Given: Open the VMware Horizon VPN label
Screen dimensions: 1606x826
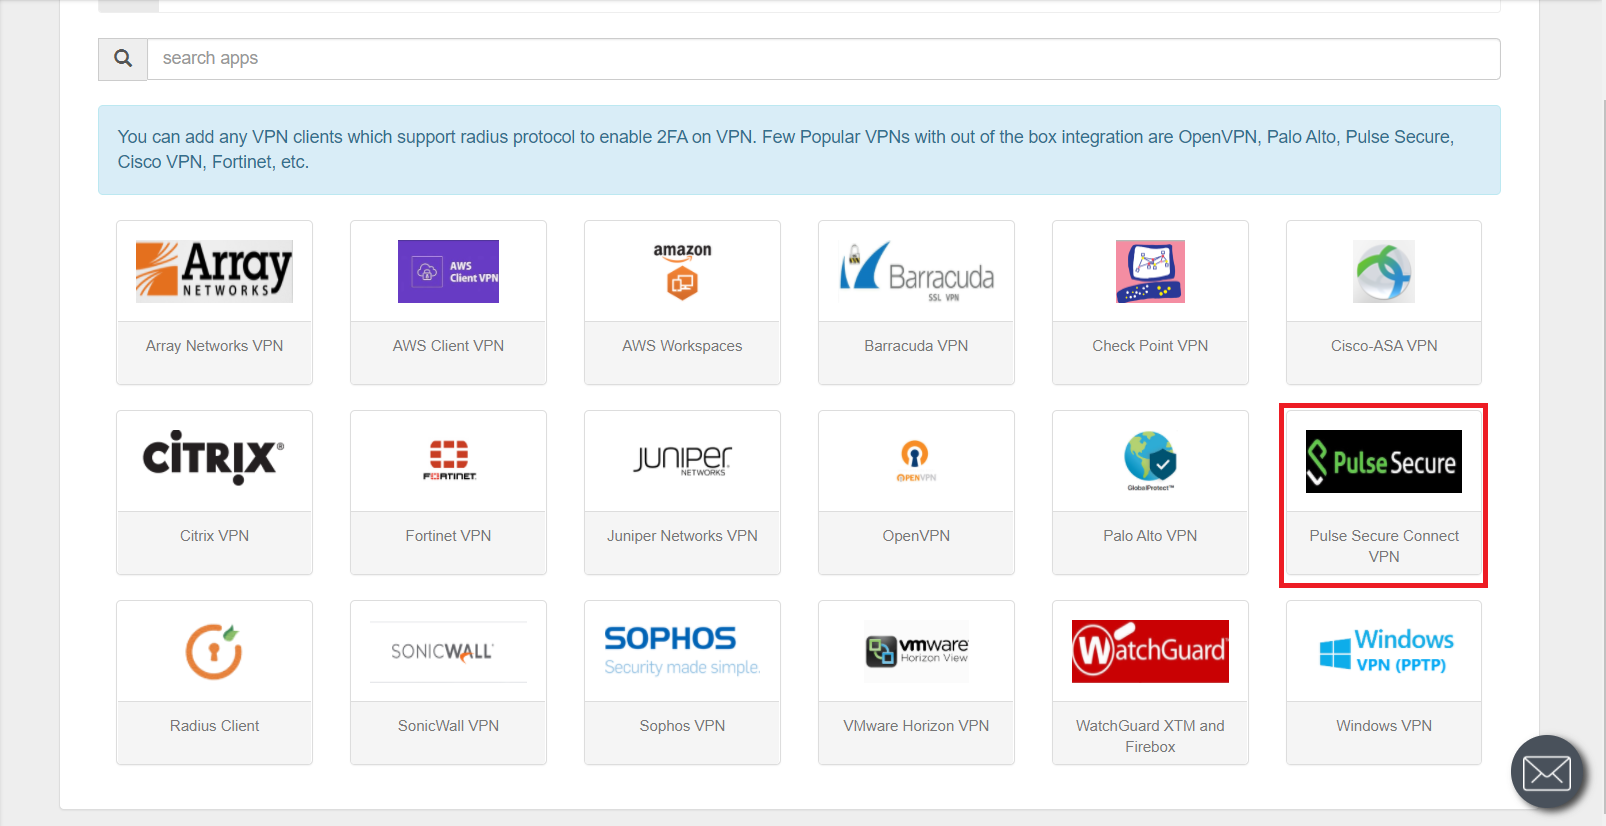Looking at the screenshot, I should [916, 726].
